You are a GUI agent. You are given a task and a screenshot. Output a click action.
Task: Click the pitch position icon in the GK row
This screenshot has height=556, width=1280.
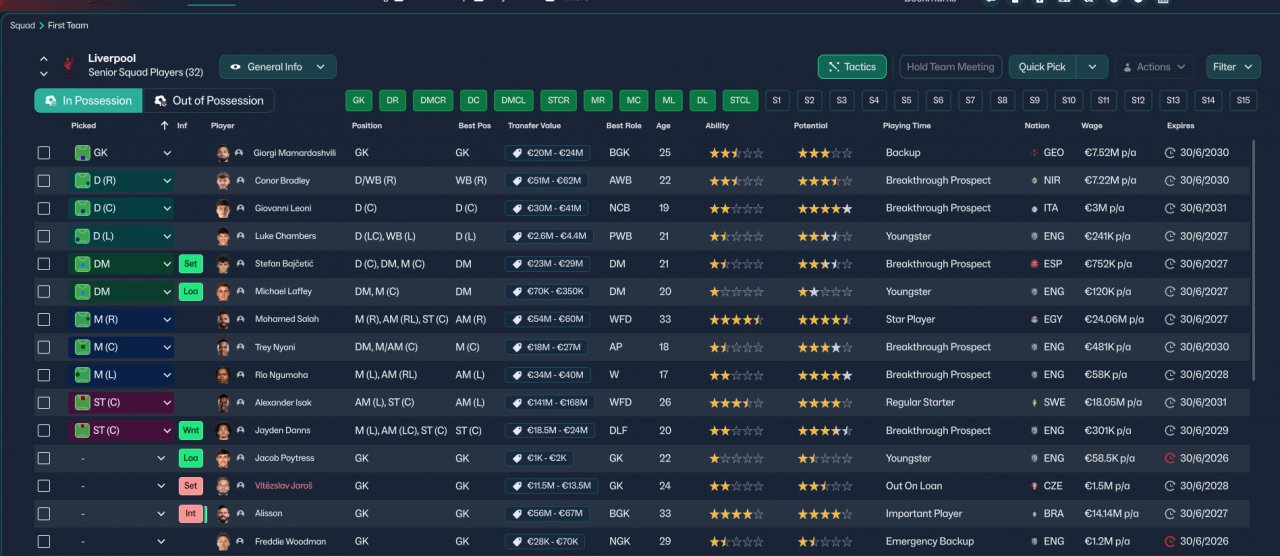tap(82, 153)
